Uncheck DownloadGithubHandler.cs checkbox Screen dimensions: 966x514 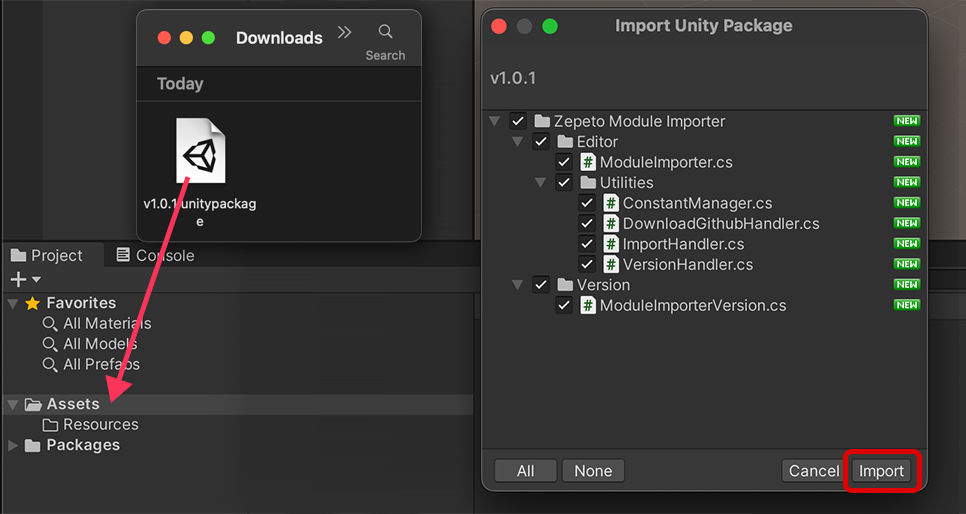586,223
